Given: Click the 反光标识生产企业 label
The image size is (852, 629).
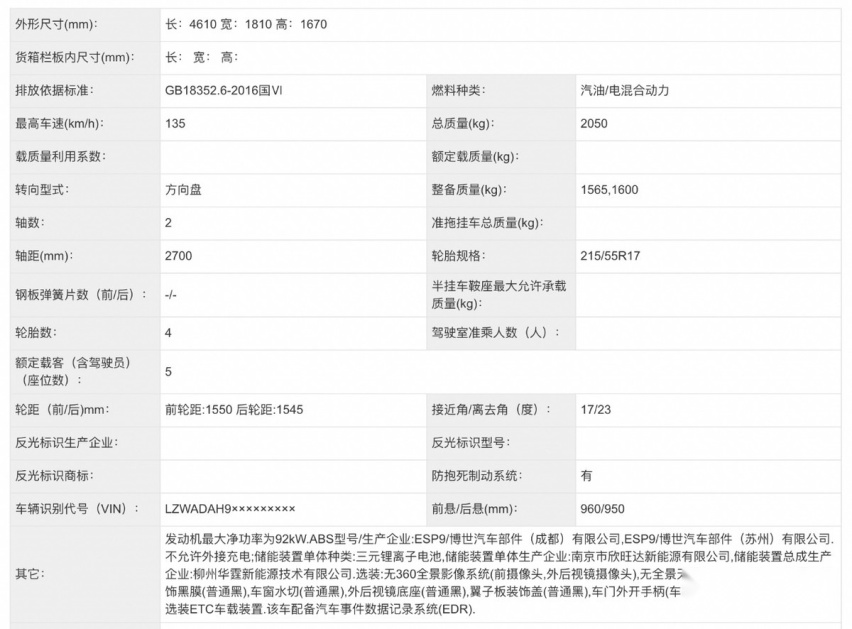Looking at the screenshot, I should [x=67, y=443].
